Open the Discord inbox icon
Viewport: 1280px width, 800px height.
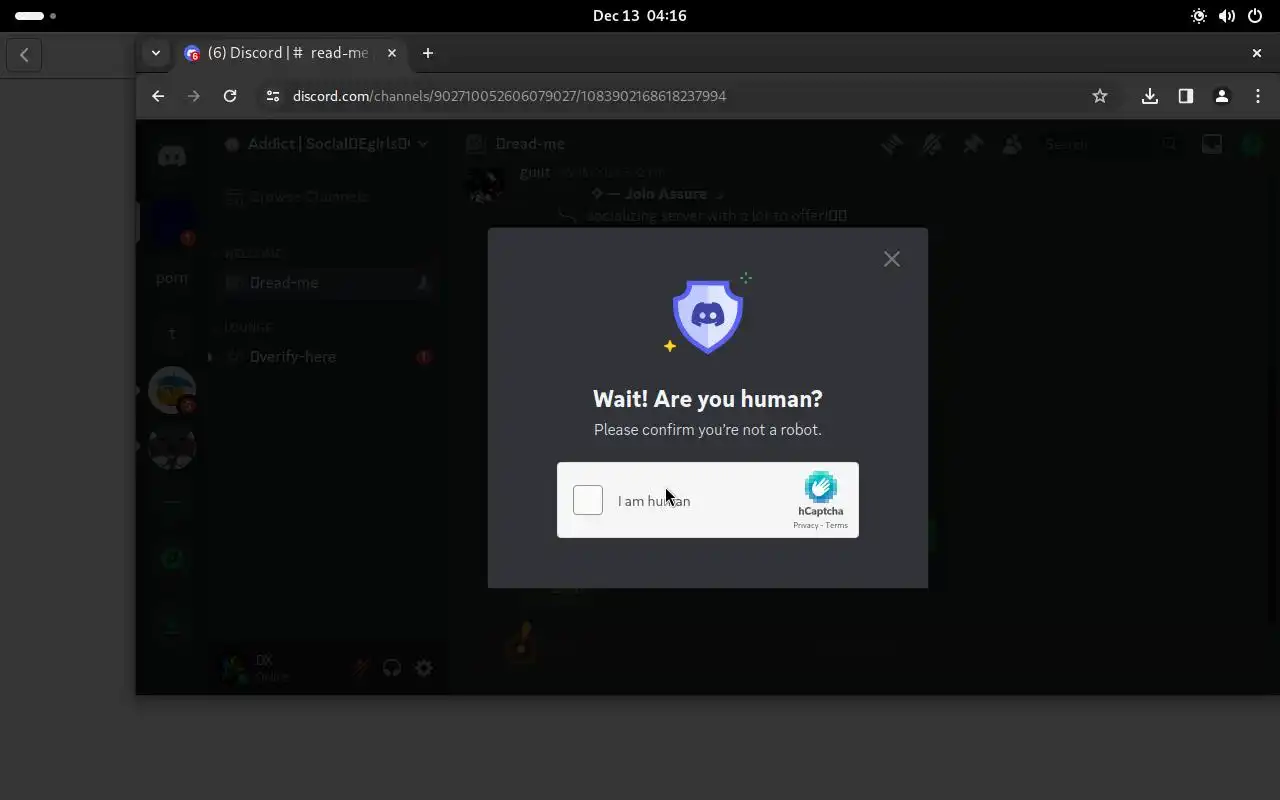coord(1212,144)
